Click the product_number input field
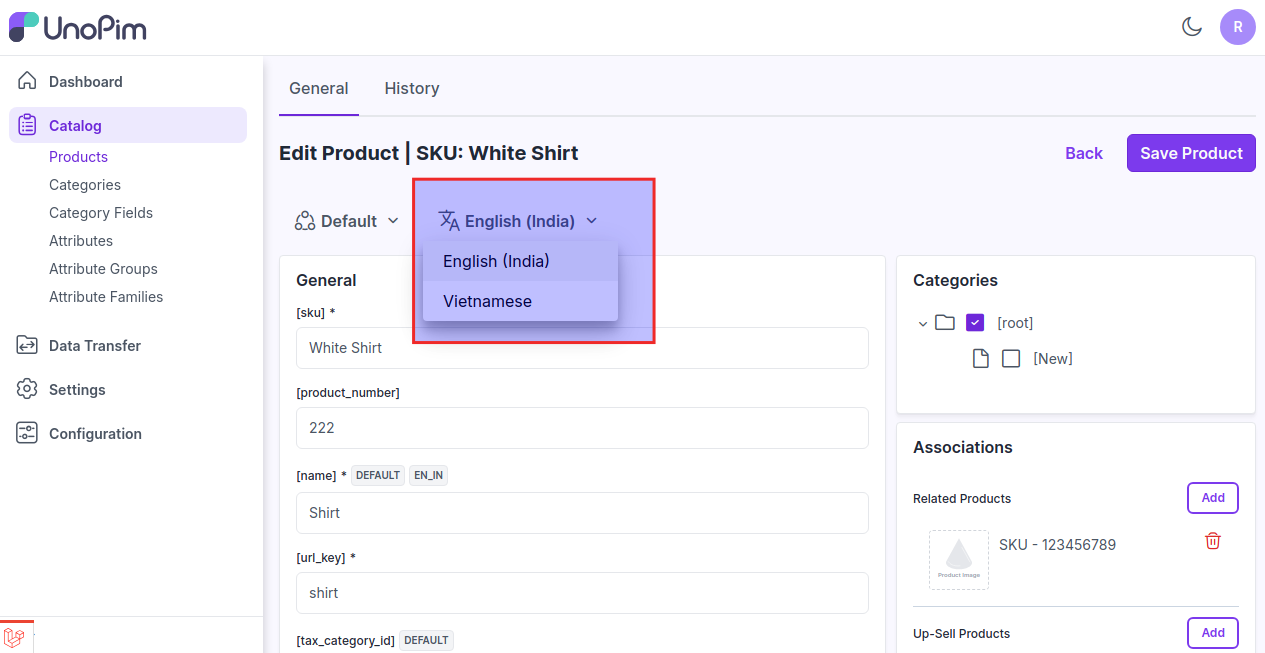 [582, 428]
